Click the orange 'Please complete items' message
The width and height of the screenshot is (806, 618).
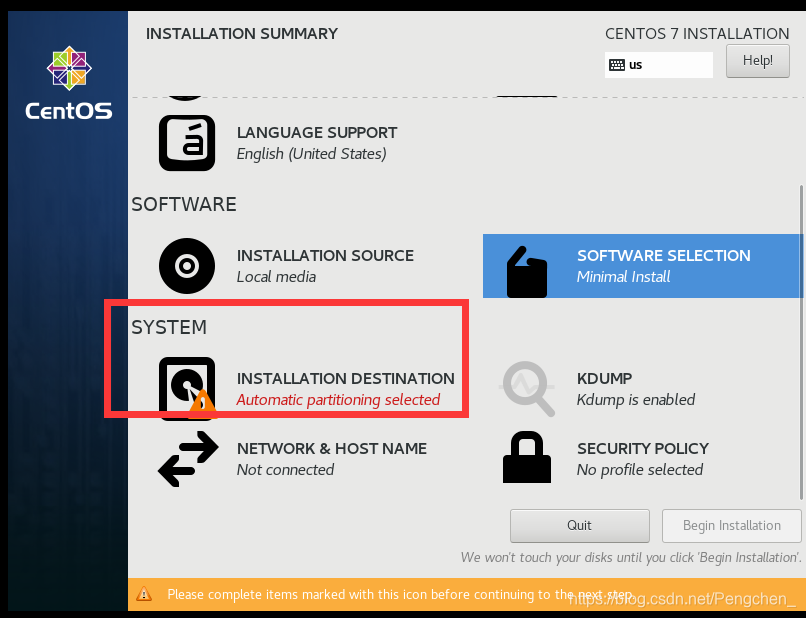[400, 594]
